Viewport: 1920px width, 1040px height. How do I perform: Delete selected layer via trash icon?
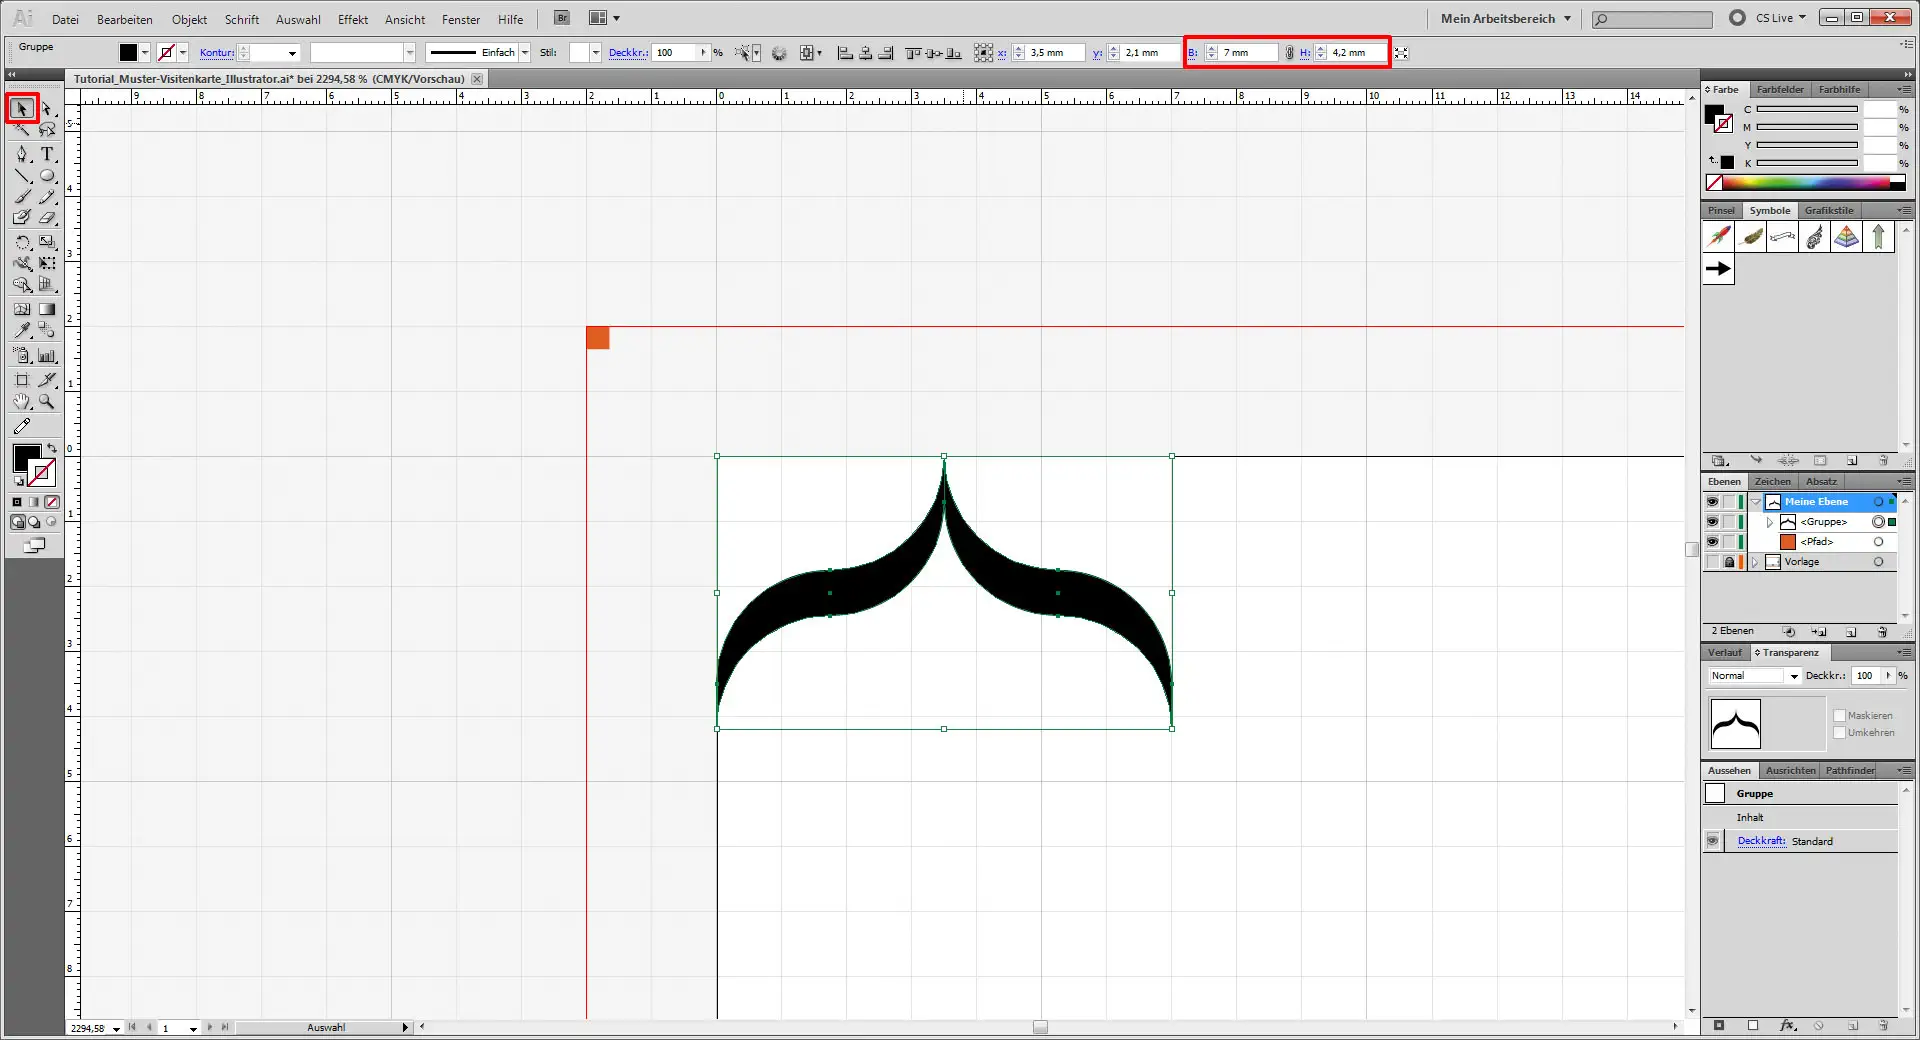pyautogui.click(x=1884, y=631)
